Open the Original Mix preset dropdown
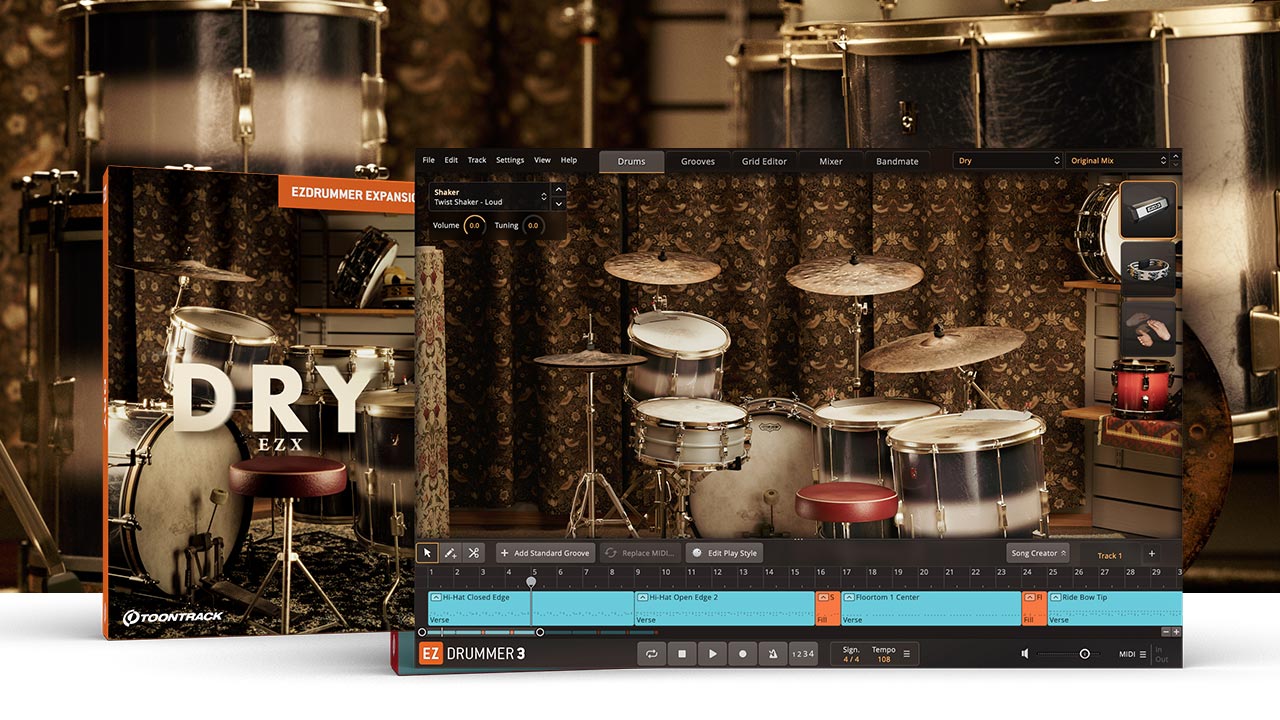Image resolution: width=1280 pixels, height=720 pixels. click(x=1116, y=161)
